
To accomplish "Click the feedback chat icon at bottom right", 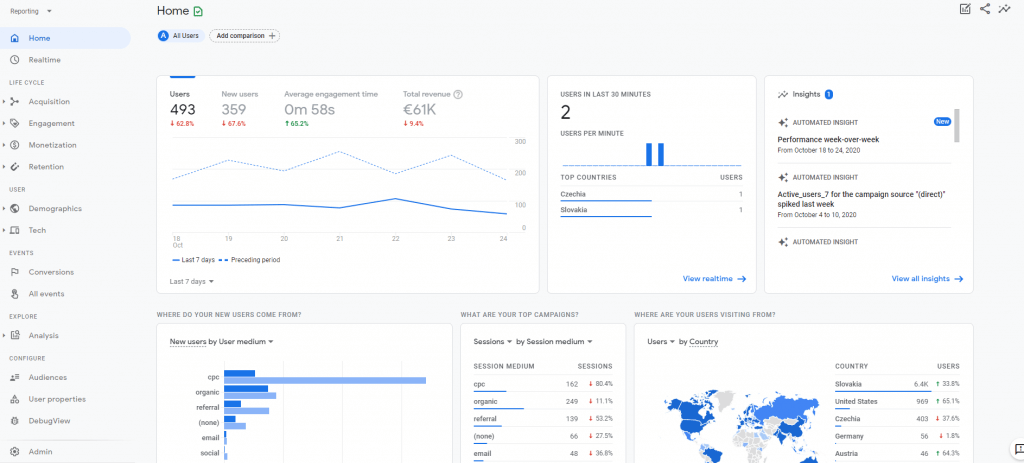I will (x=1017, y=449).
